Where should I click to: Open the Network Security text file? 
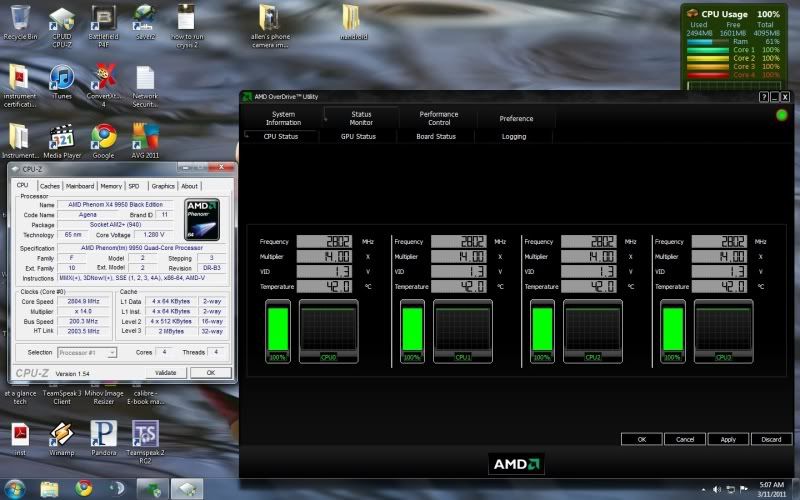145,86
